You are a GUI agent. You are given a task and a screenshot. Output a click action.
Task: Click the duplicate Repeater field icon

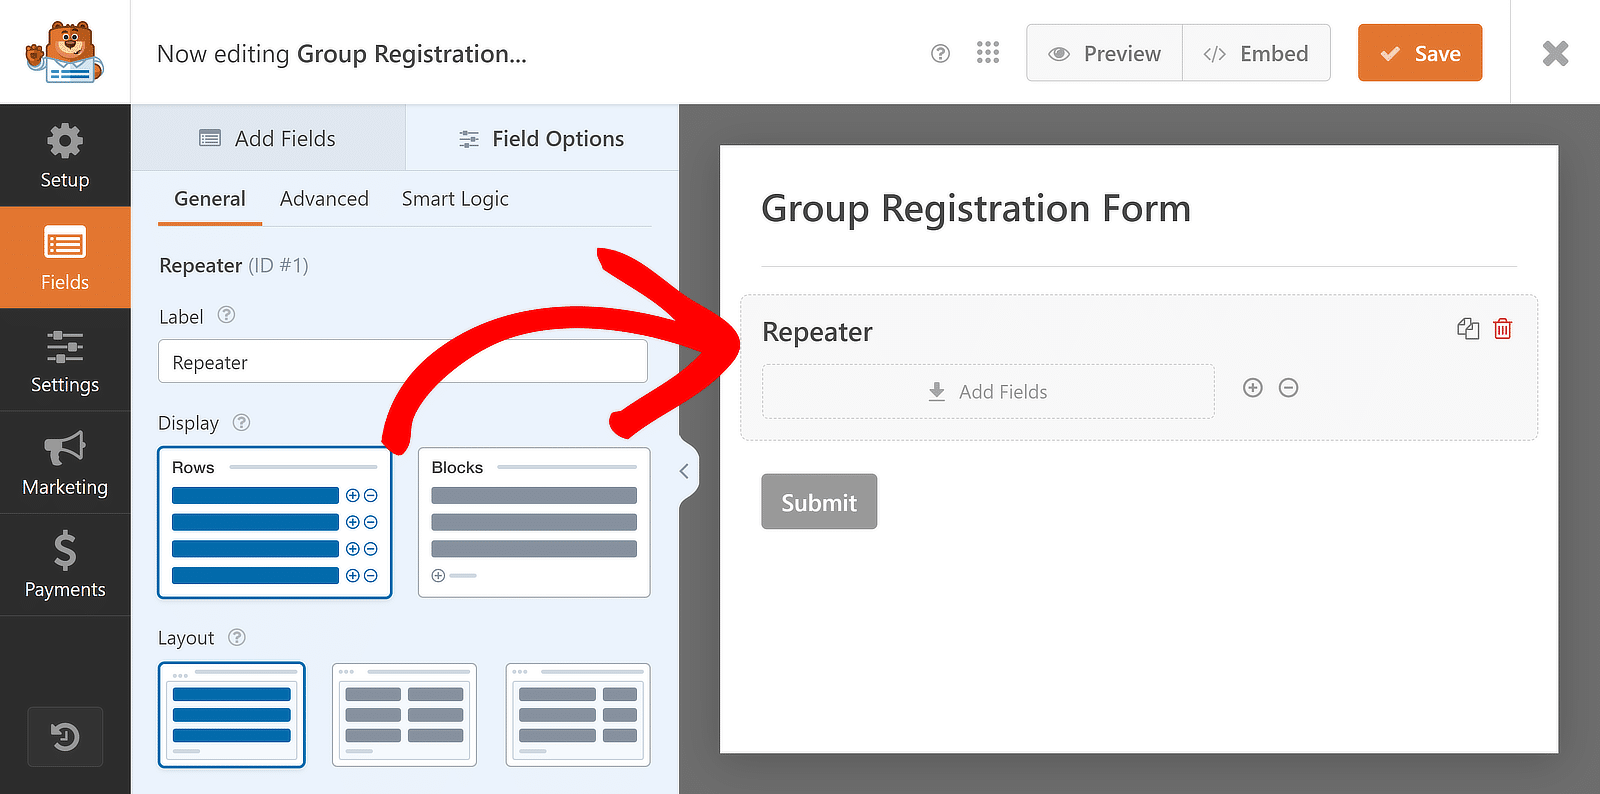(x=1468, y=329)
